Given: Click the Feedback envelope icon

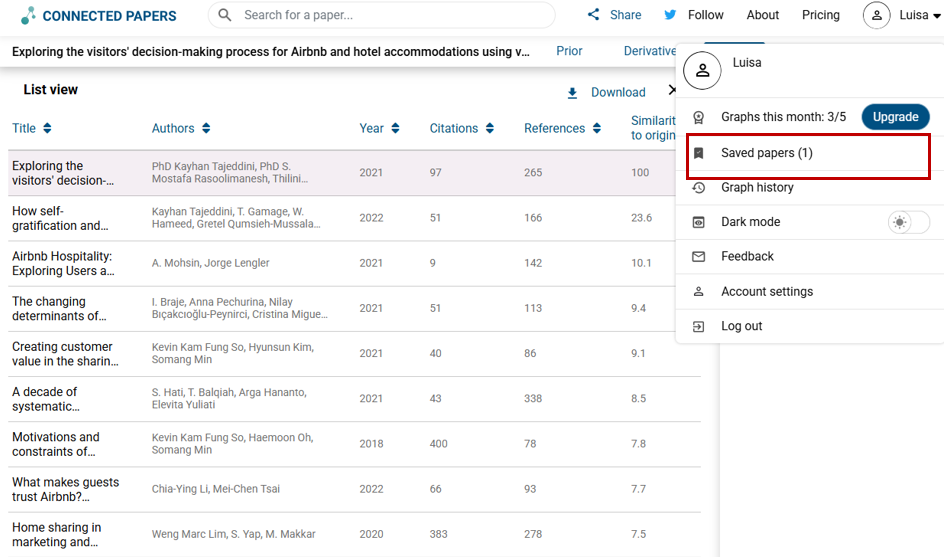Looking at the screenshot, I should [700, 257].
